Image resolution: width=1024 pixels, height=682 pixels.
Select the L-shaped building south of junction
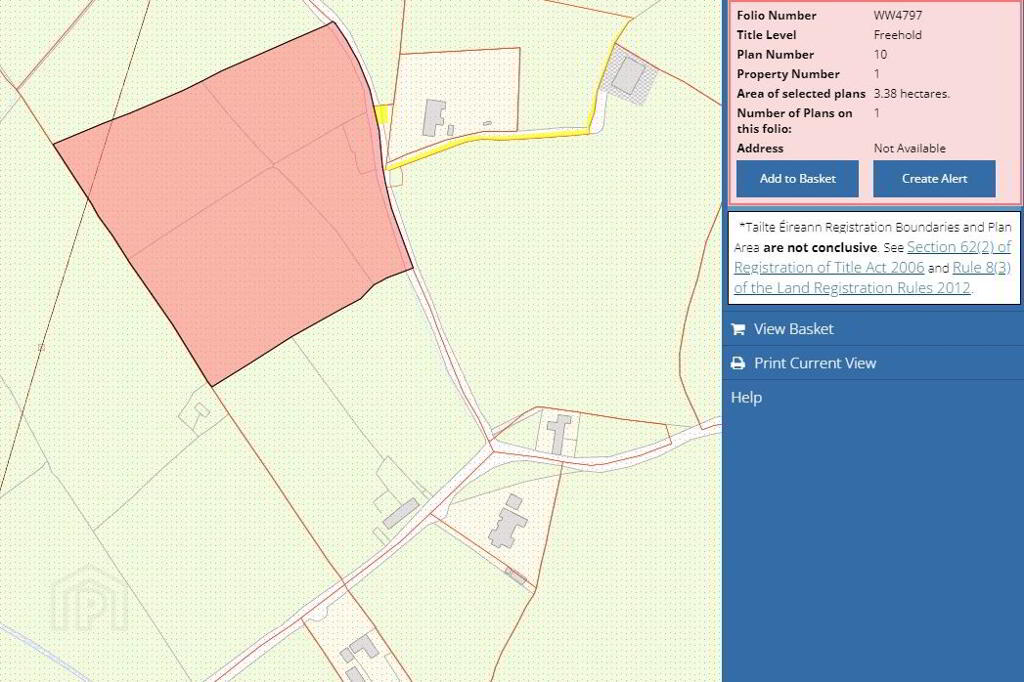pyautogui.click(x=508, y=523)
